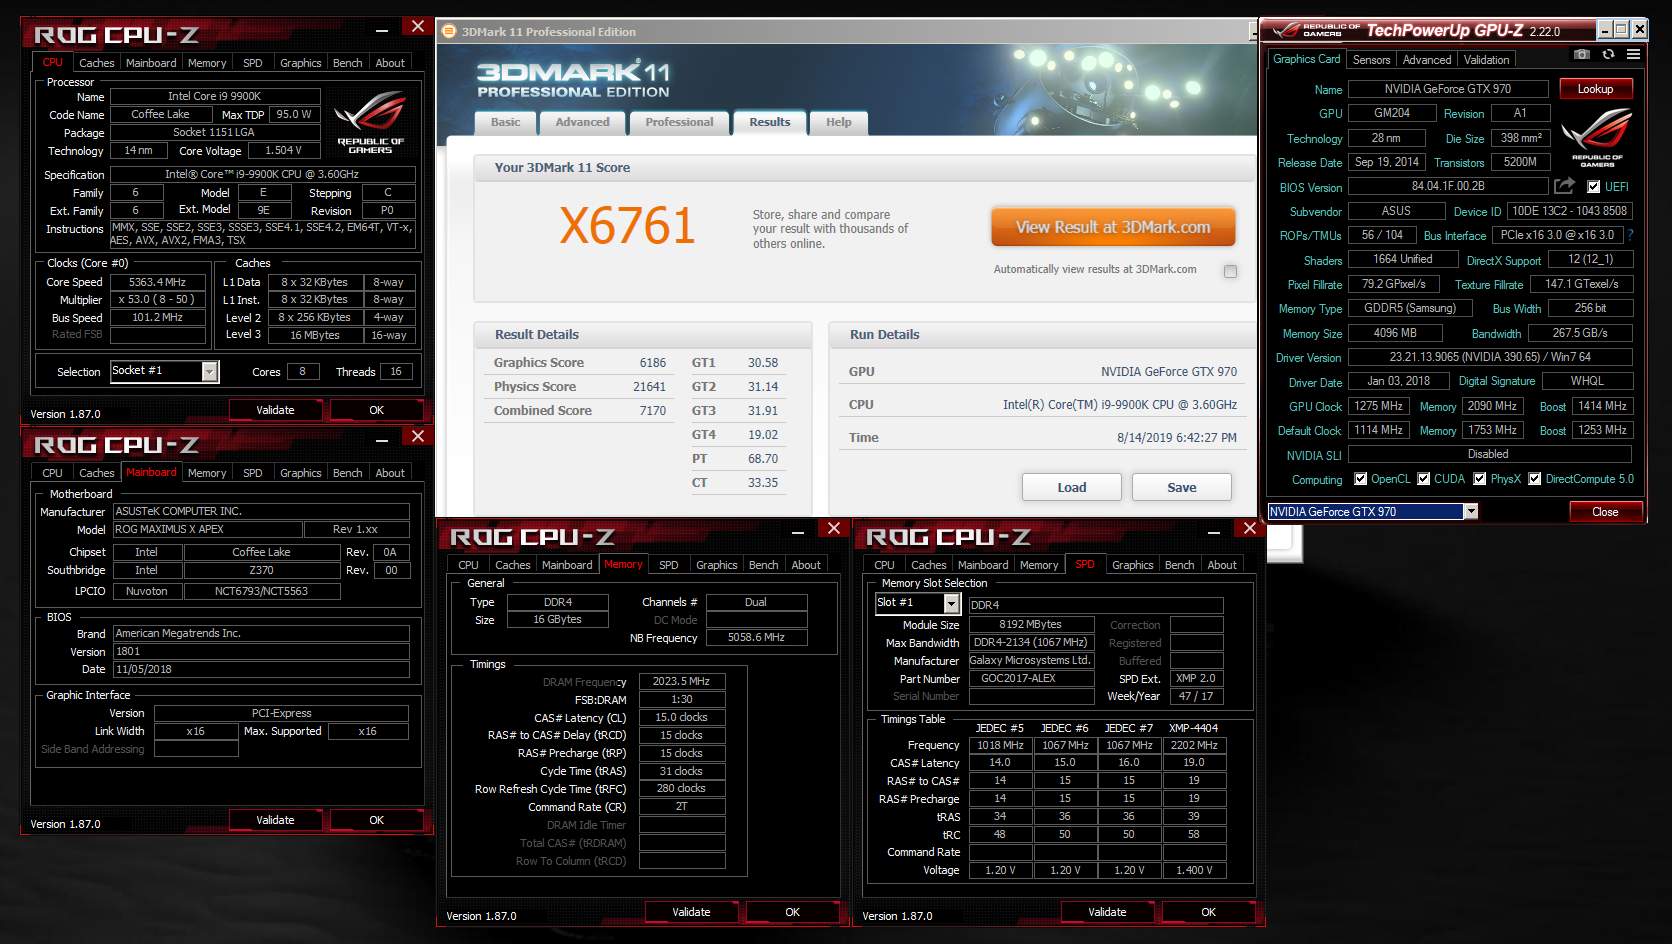Toggle the UEFI checkbox in GPU-Z

pos(1594,187)
